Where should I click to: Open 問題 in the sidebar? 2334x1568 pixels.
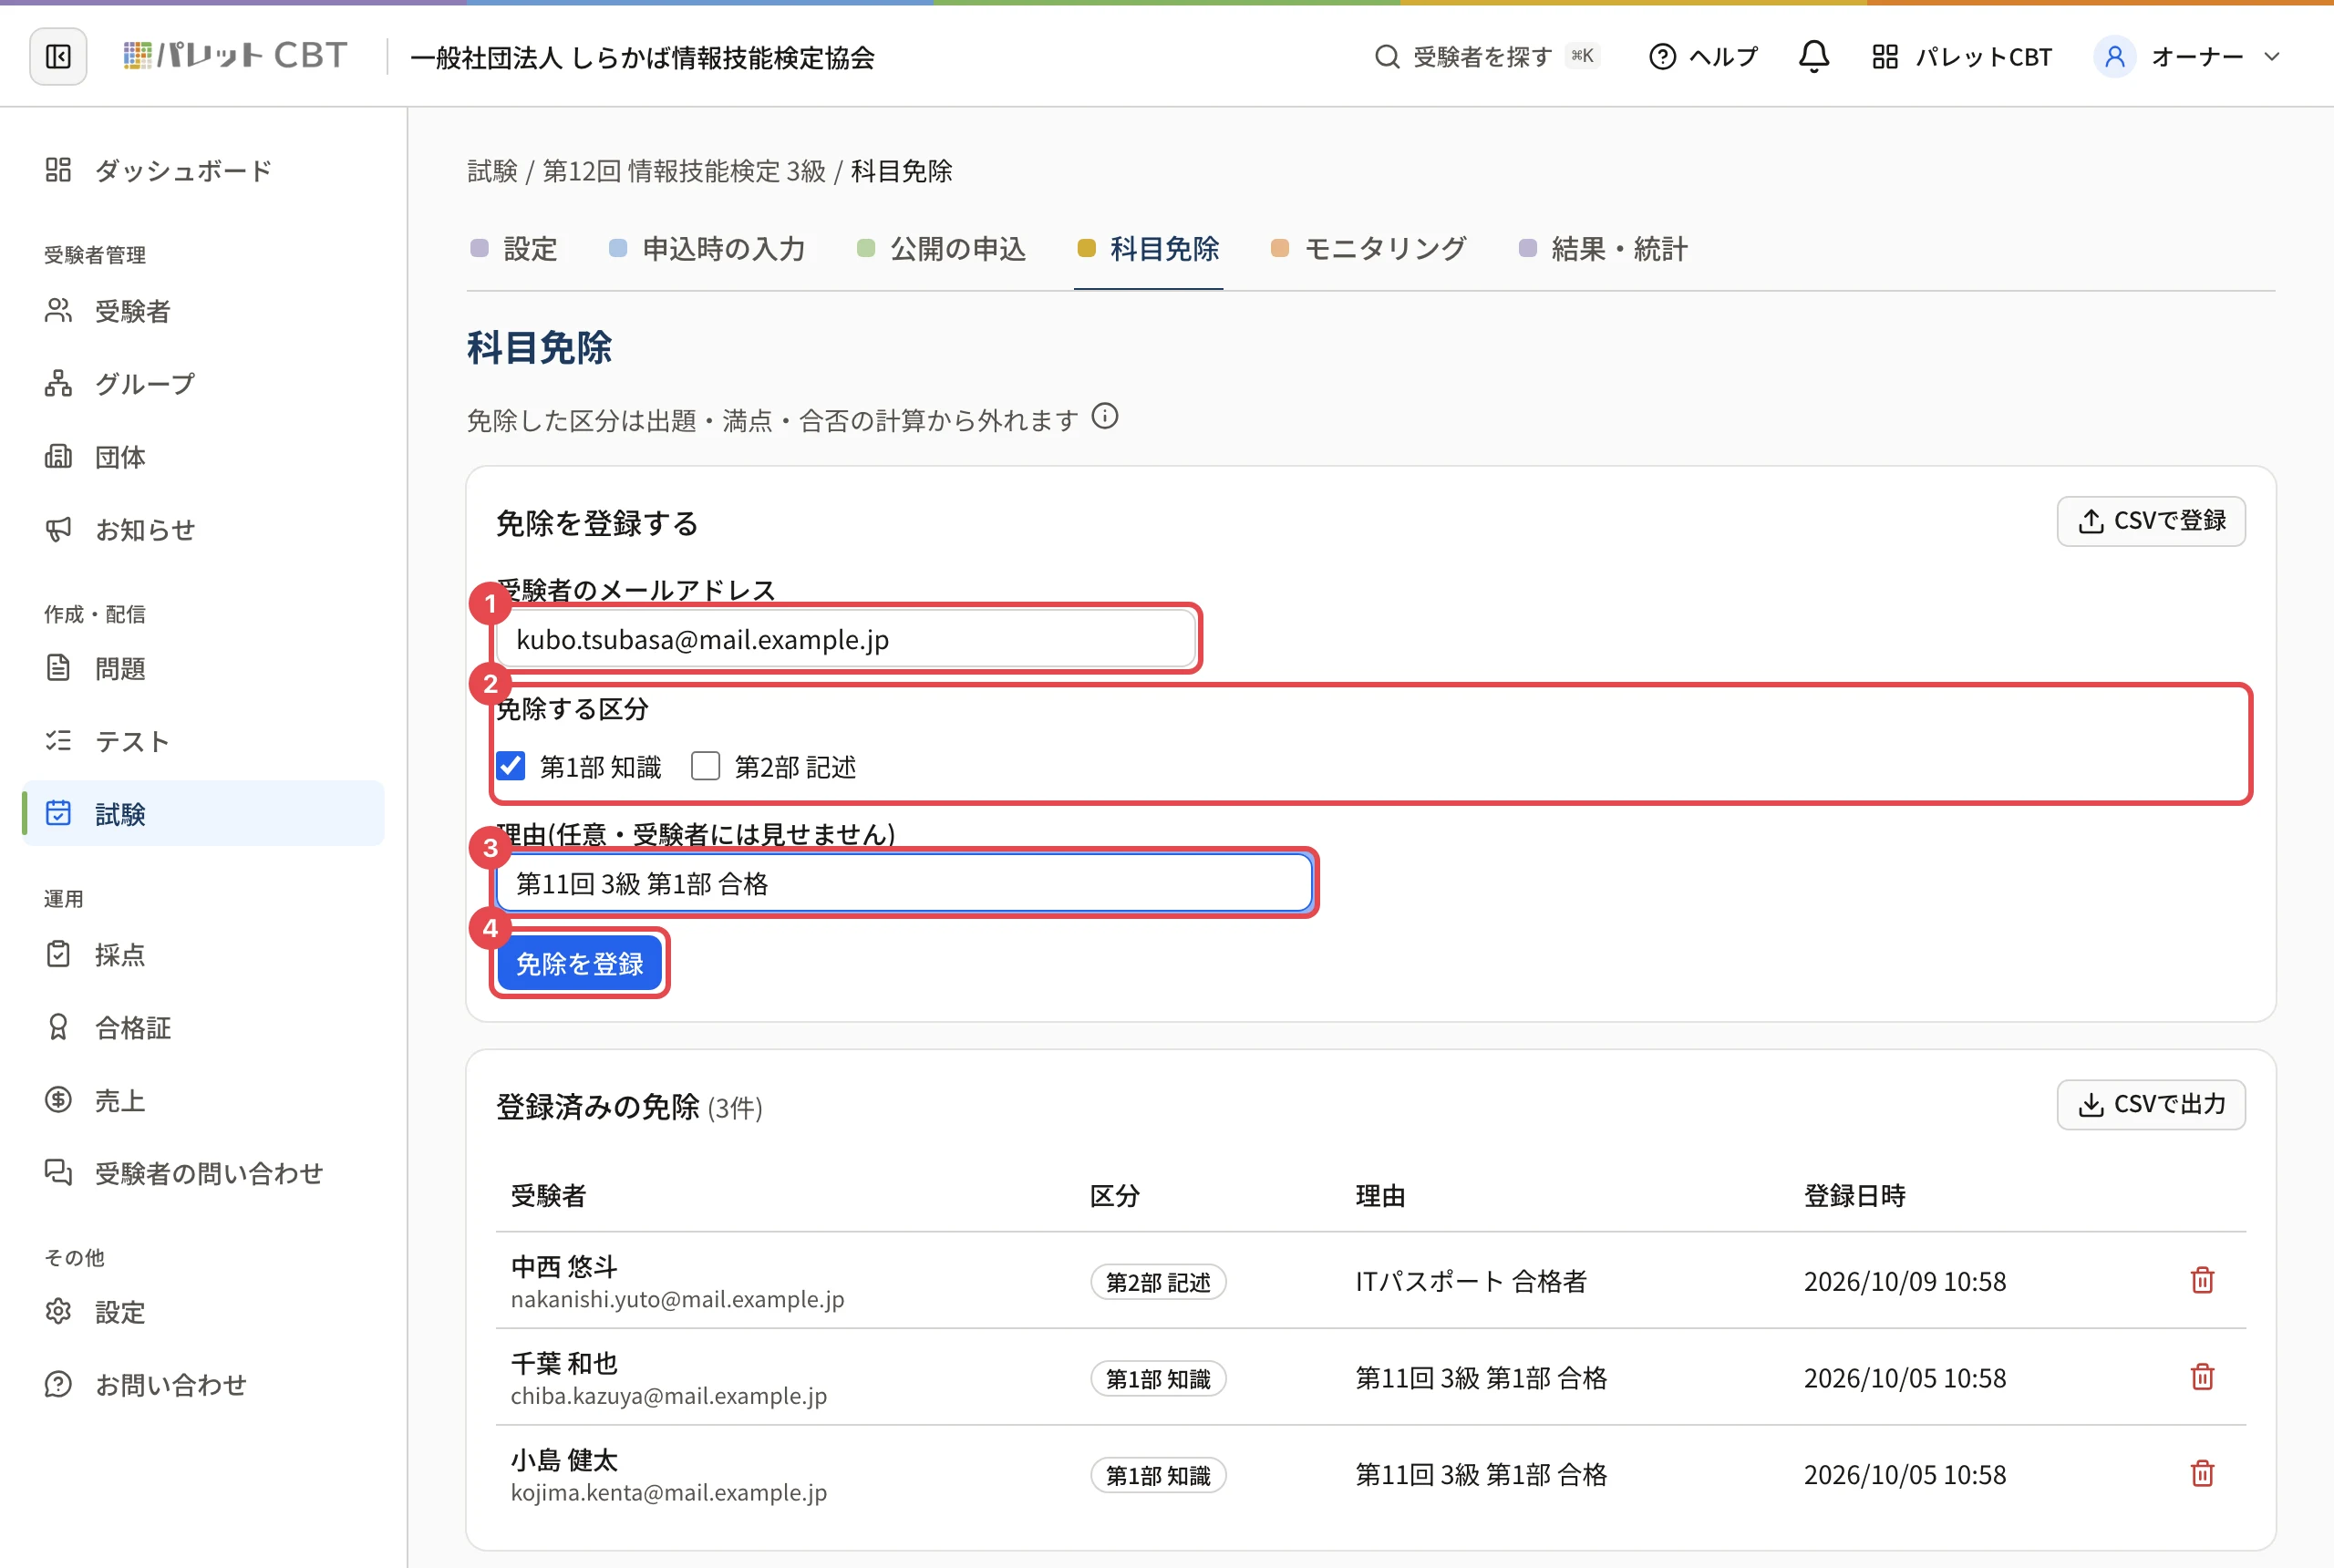[x=203, y=668]
